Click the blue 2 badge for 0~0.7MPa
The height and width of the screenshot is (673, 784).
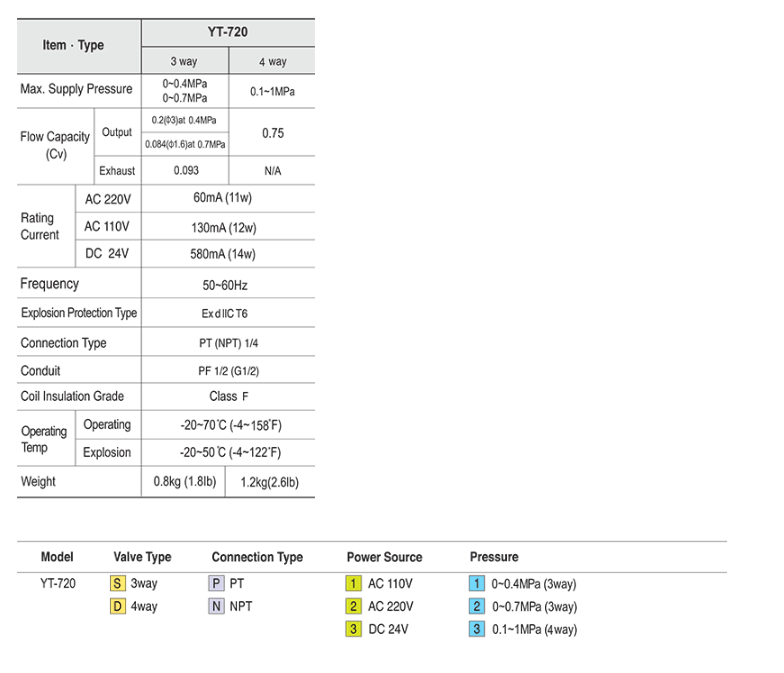pos(478,606)
